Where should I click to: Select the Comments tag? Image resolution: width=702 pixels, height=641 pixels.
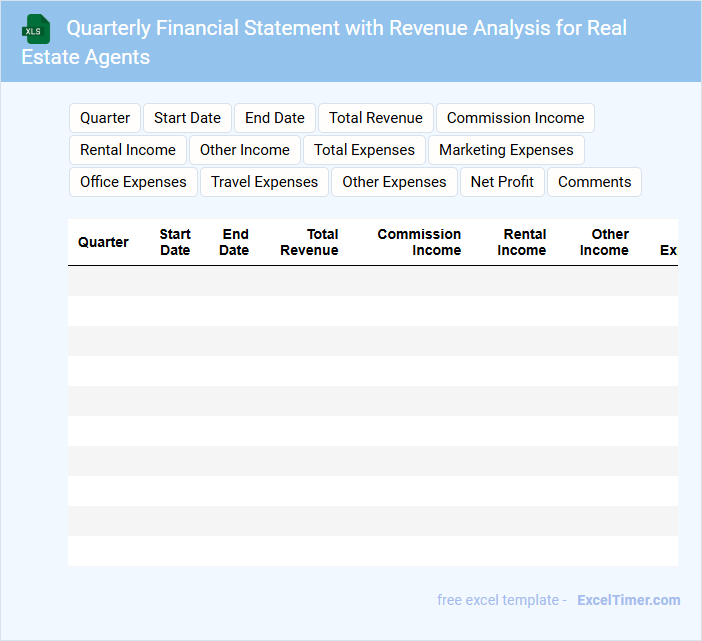click(x=594, y=182)
